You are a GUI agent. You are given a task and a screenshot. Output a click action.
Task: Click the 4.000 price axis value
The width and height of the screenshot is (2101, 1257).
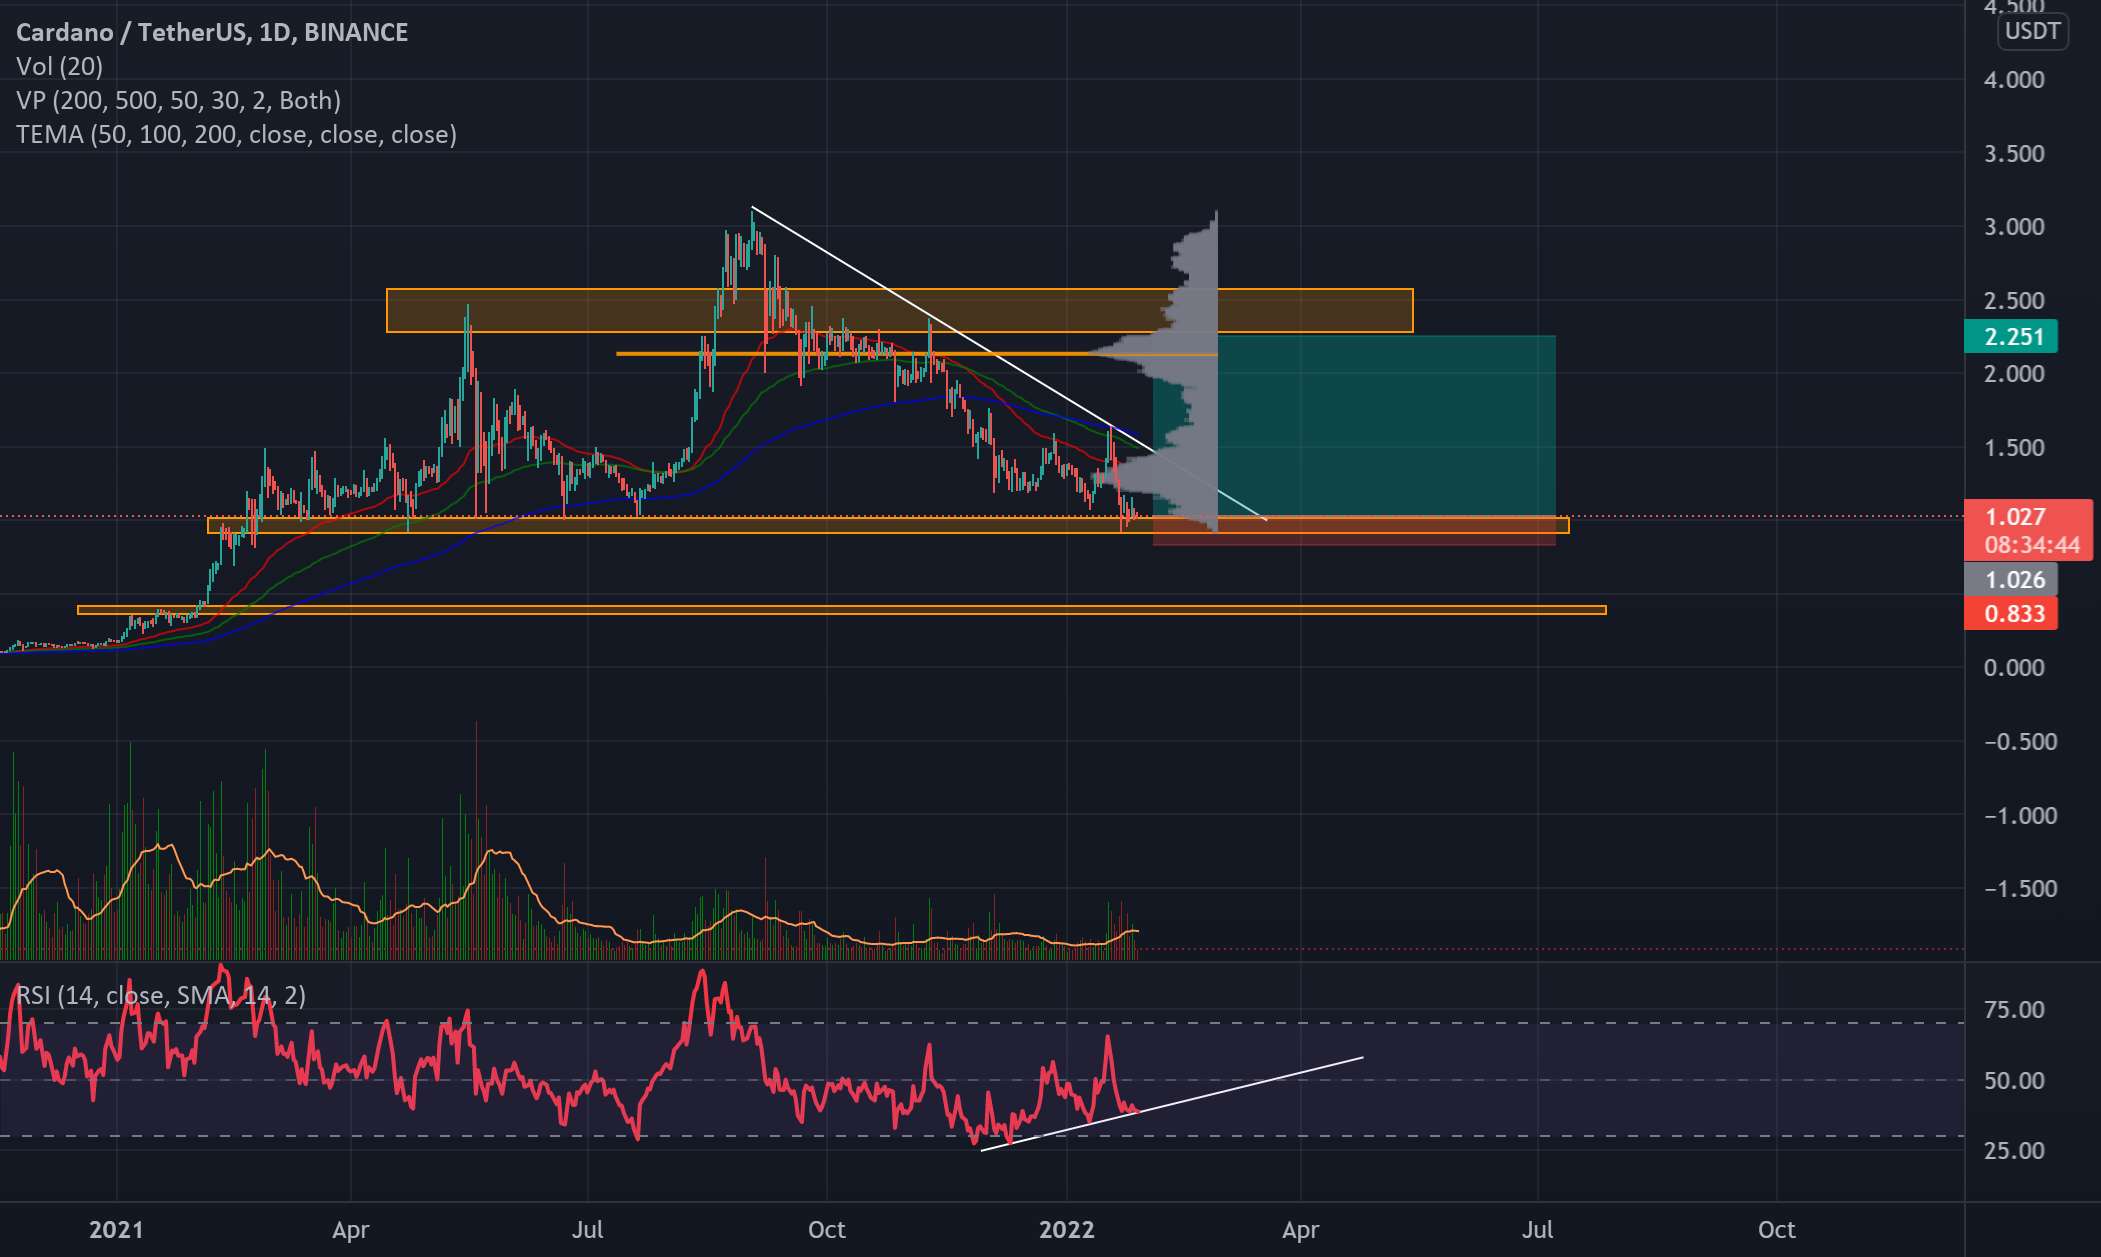point(2014,80)
